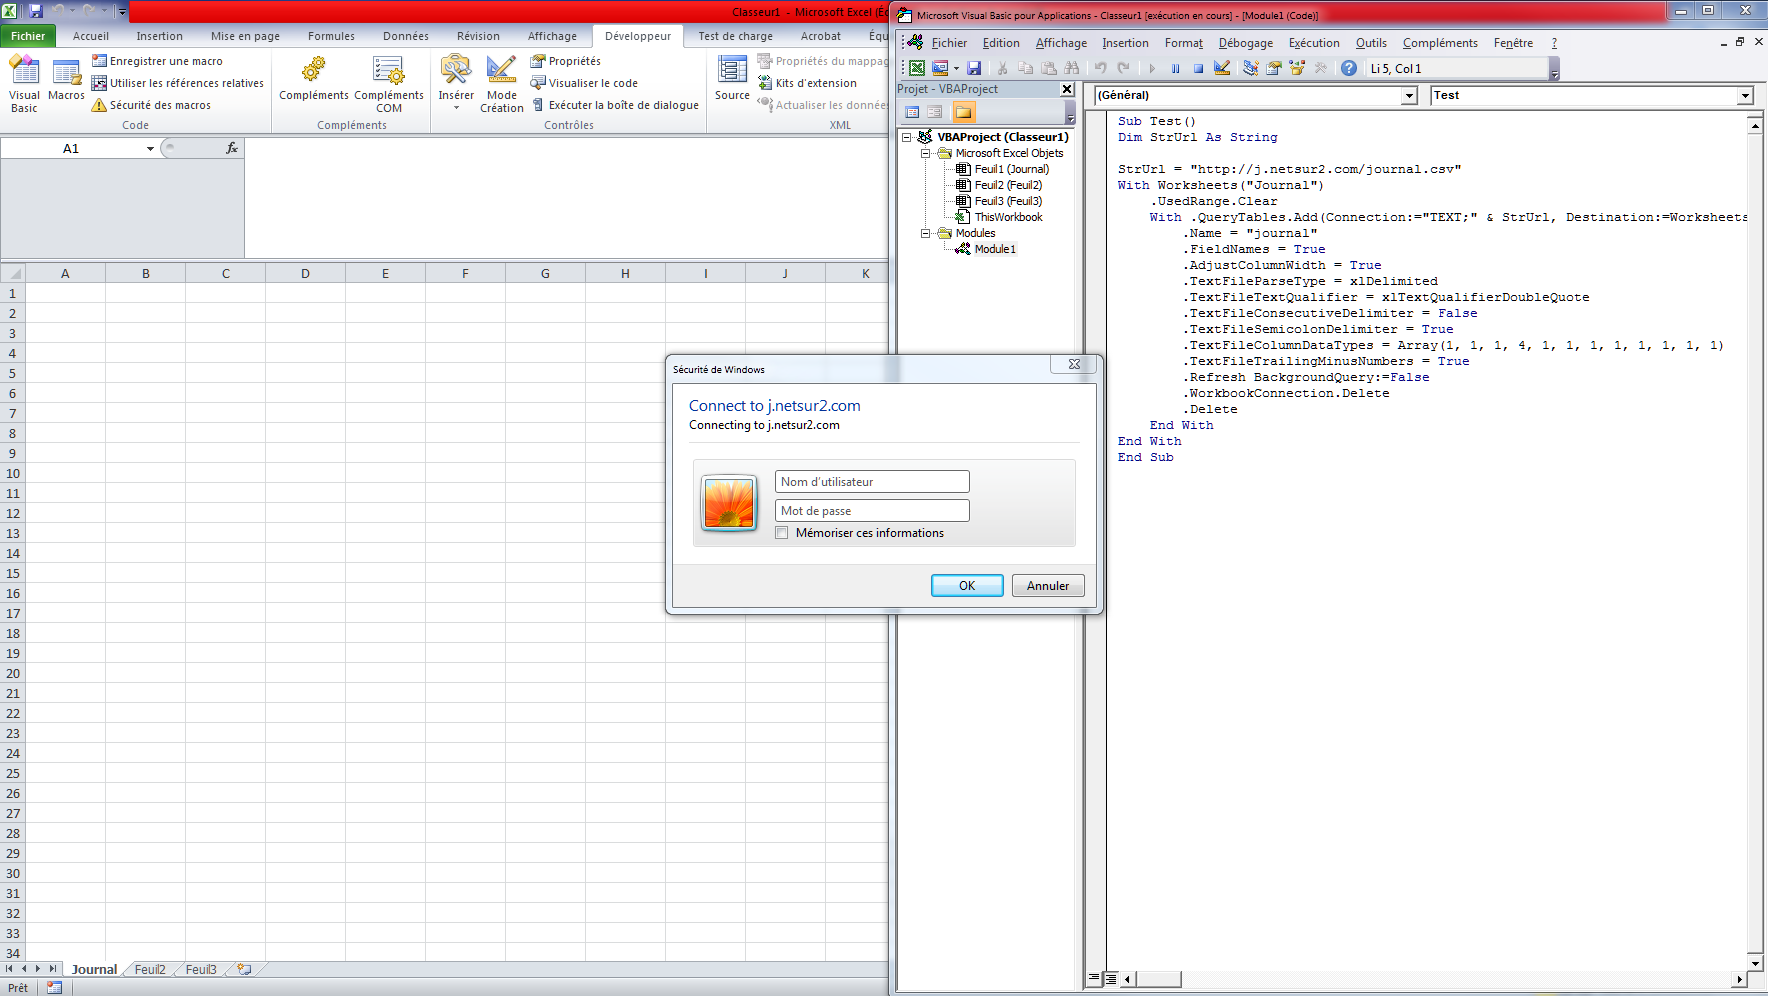Switch to the Test de charge tab
Screen dimensions: 1768x996
[736, 36]
